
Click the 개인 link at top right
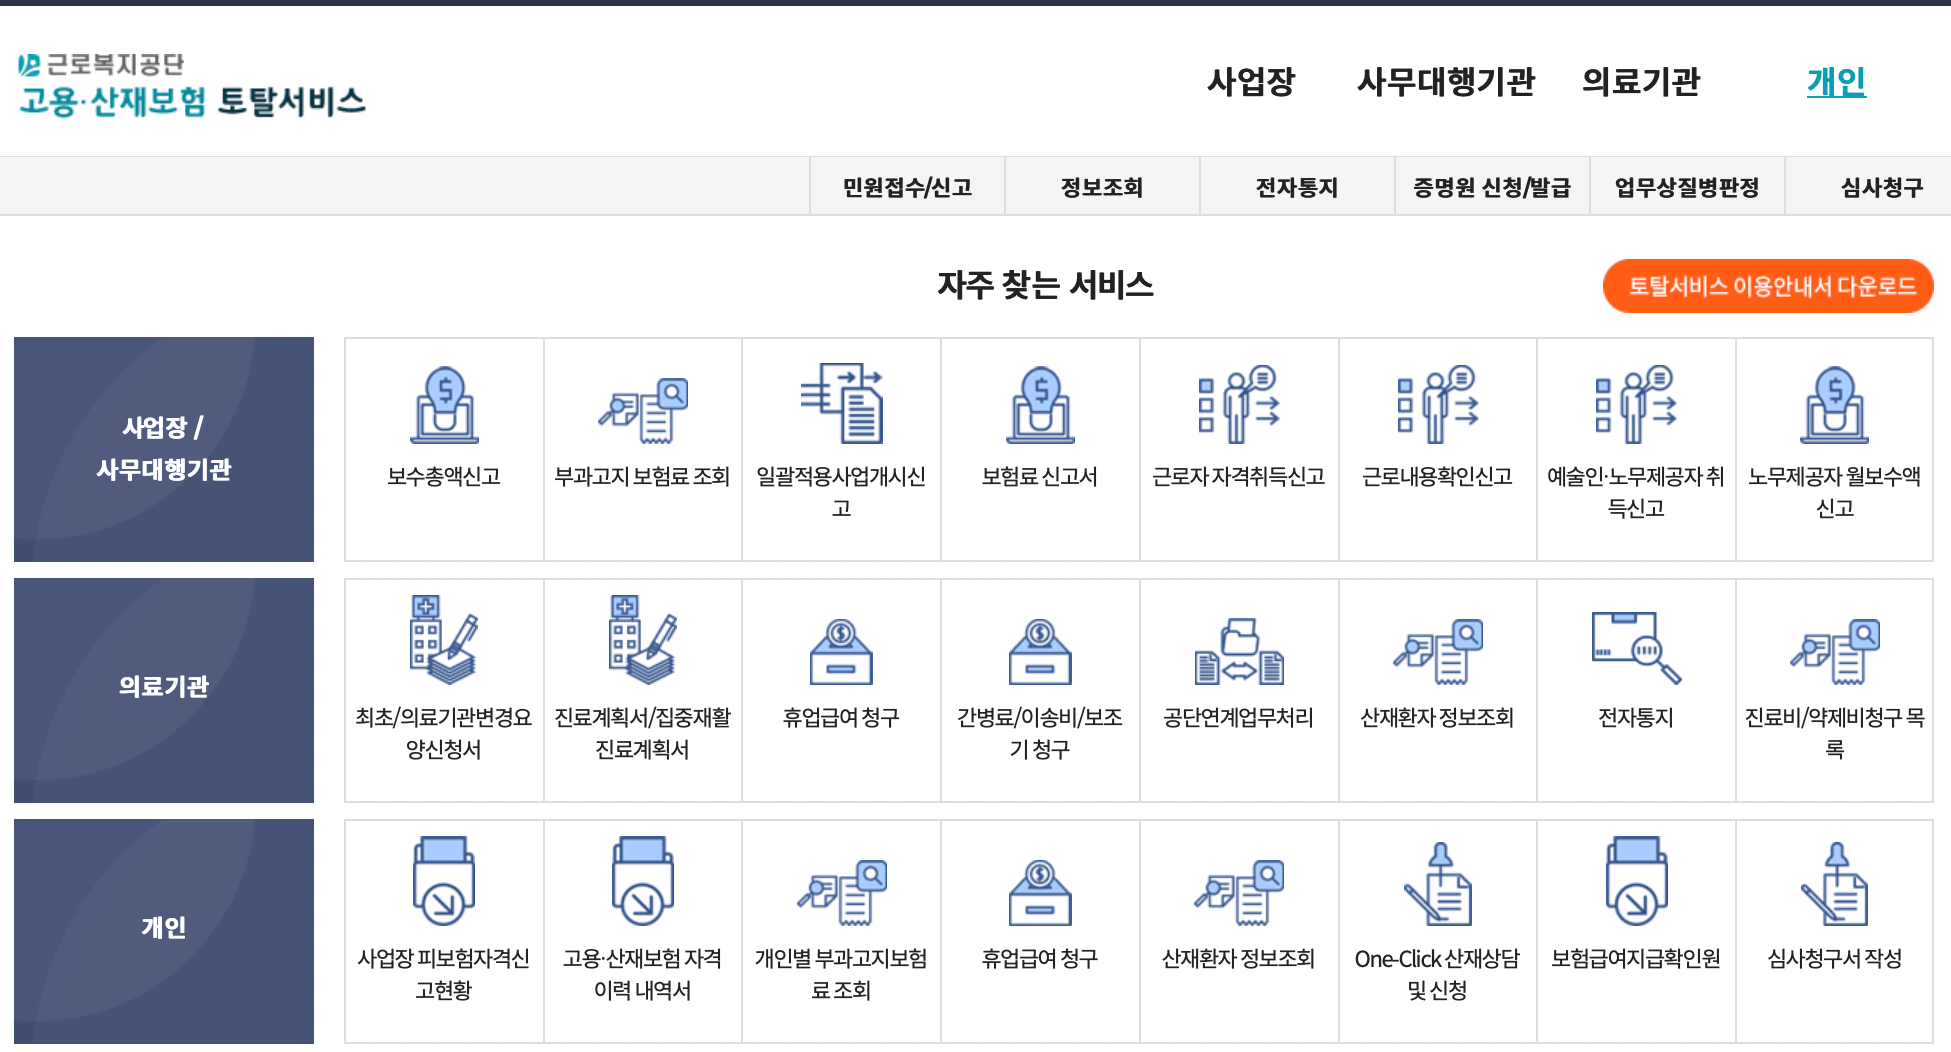point(1837,84)
